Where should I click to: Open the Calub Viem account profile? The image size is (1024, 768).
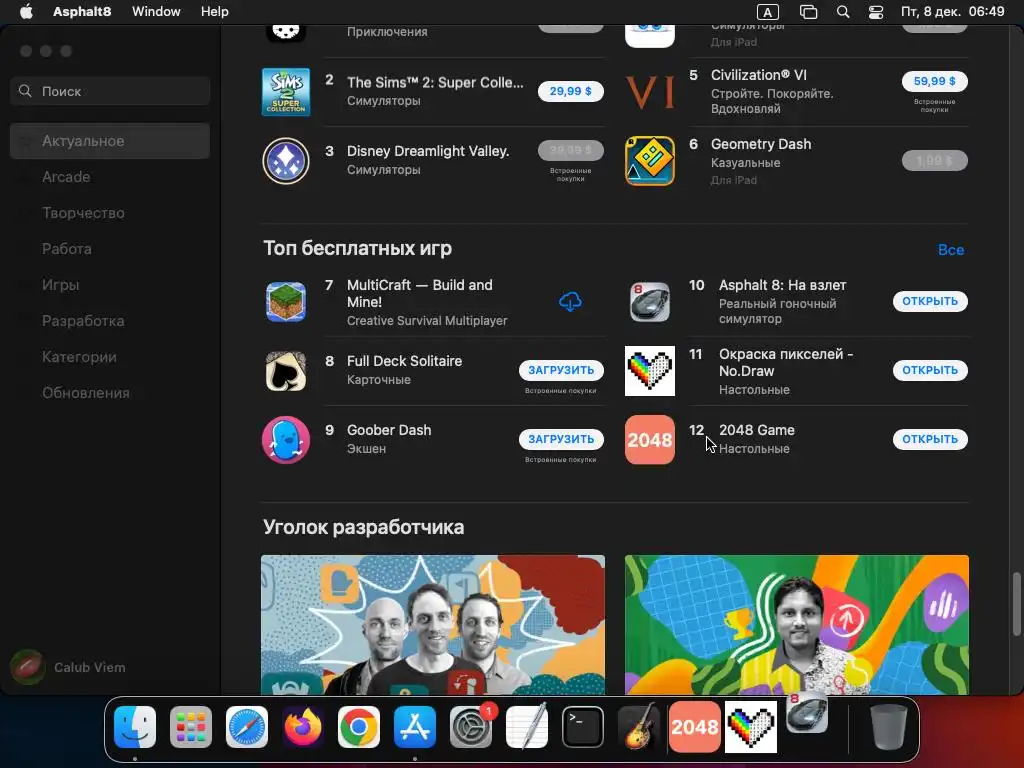(69, 667)
